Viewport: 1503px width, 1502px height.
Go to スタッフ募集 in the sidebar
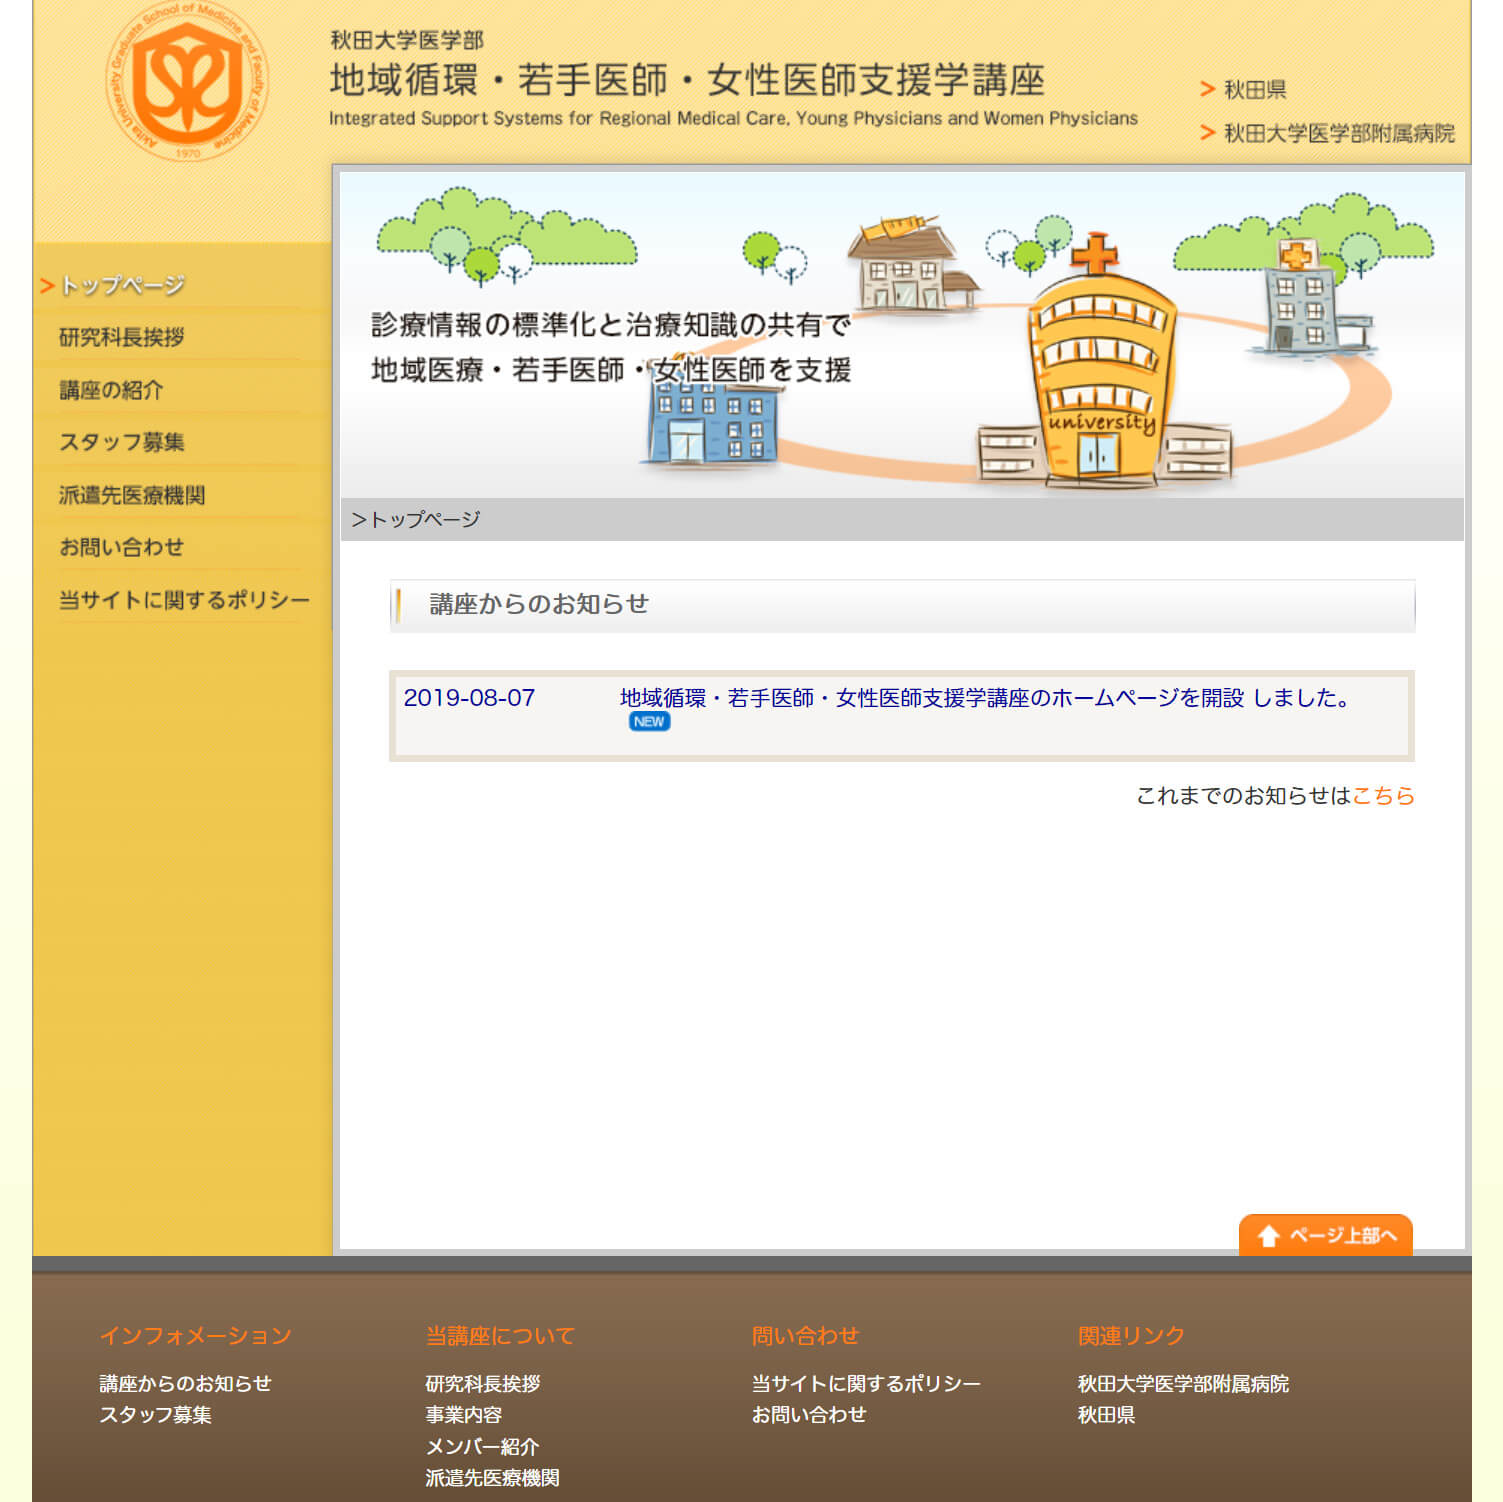tap(122, 442)
